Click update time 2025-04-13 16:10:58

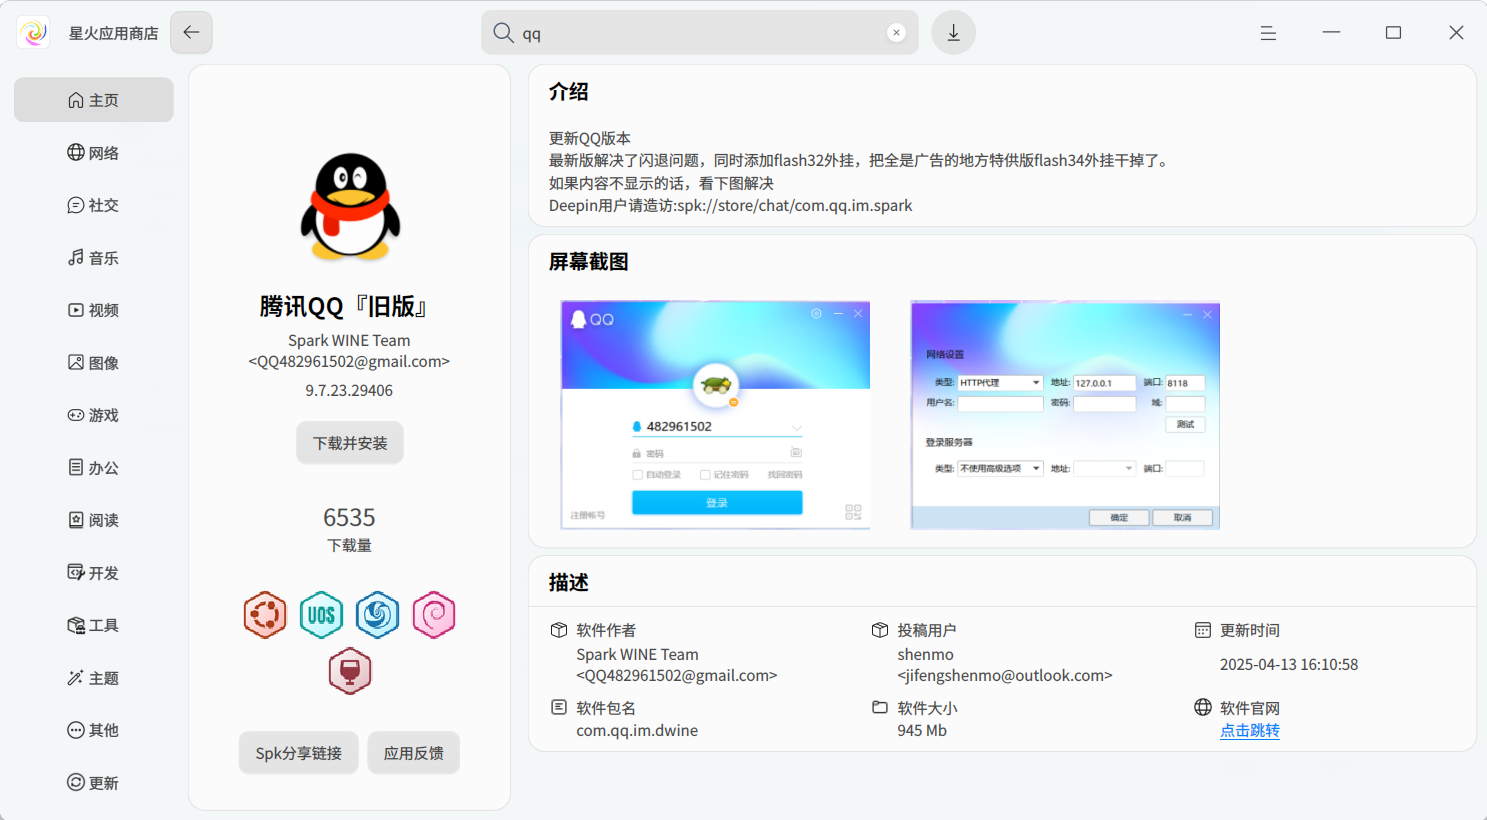[x=1289, y=665]
